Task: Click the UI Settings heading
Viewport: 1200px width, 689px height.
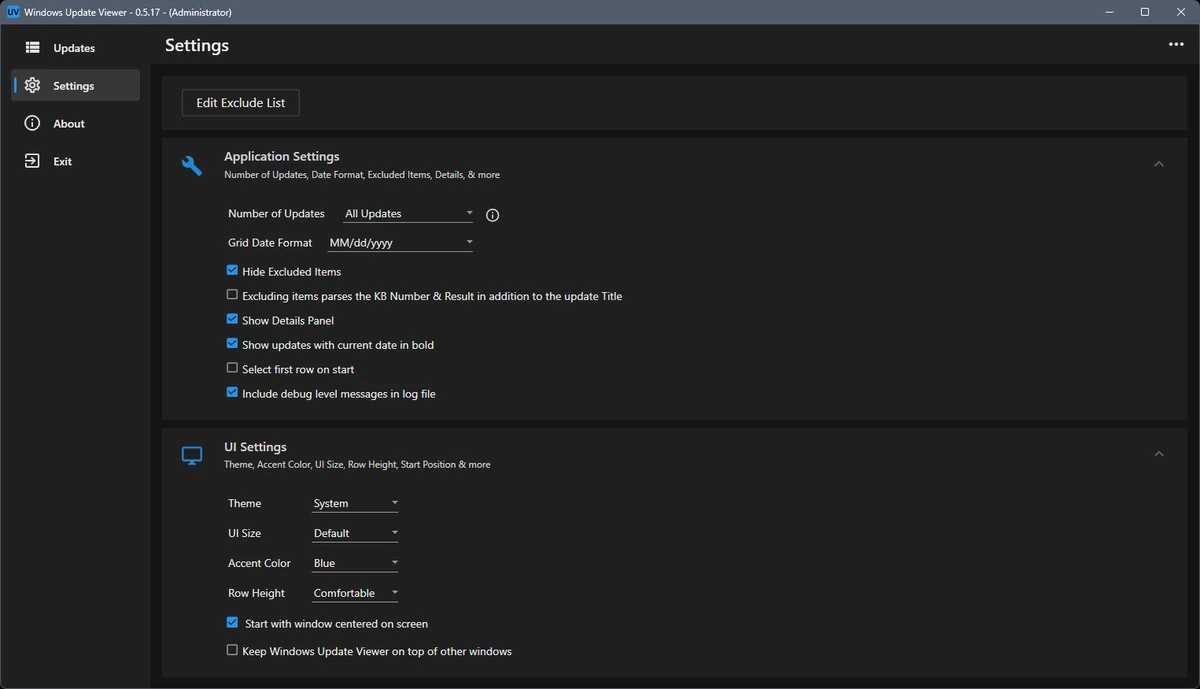Action: point(255,447)
